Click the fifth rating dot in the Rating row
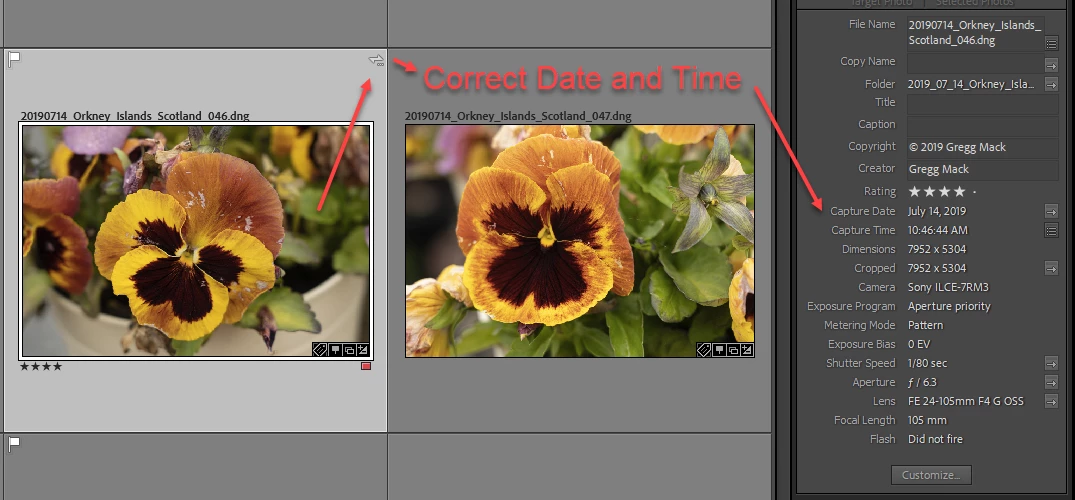Screen dimensions: 1075x500 point(975,192)
